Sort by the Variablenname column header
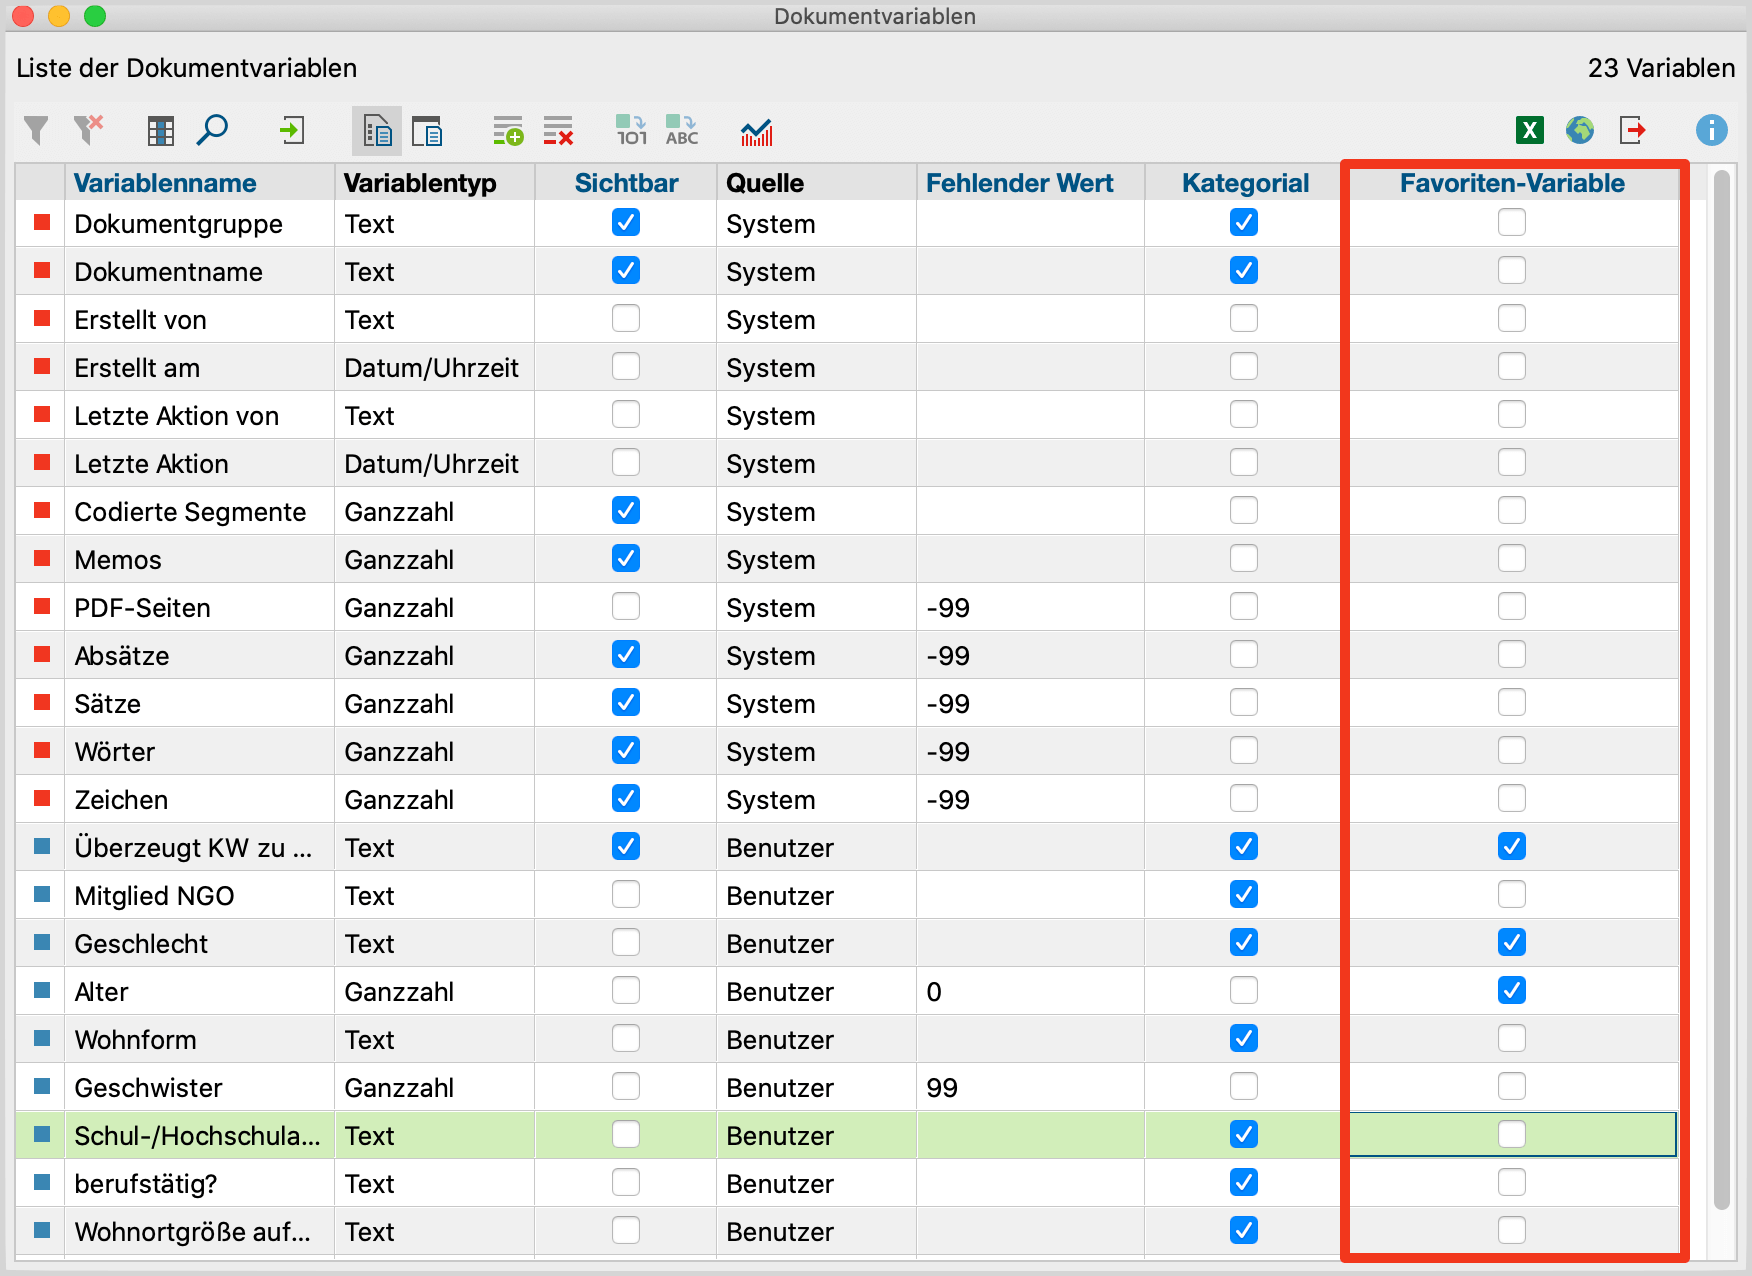Image resolution: width=1752 pixels, height=1276 pixels. tap(165, 183)
